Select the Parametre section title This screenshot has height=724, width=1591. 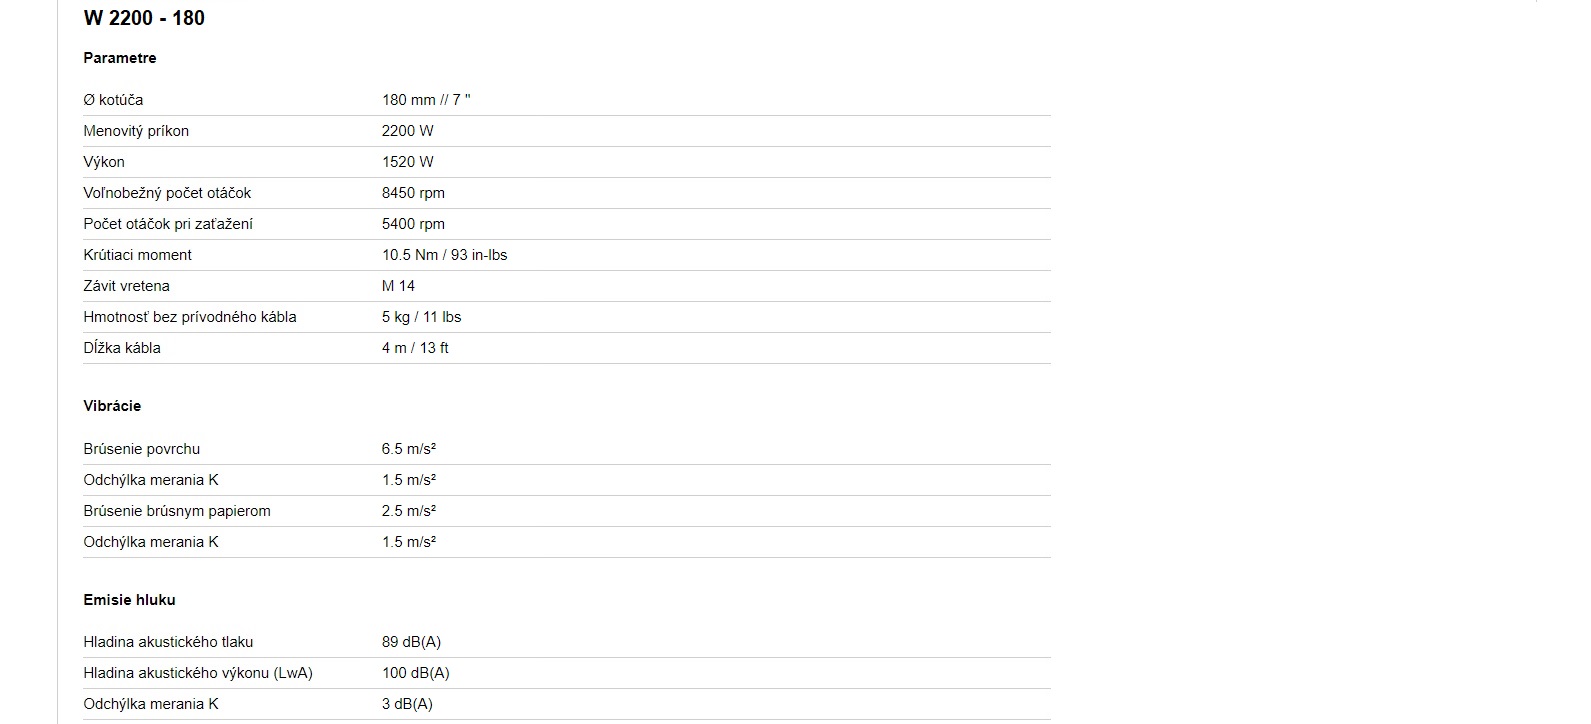coord(120,58)
